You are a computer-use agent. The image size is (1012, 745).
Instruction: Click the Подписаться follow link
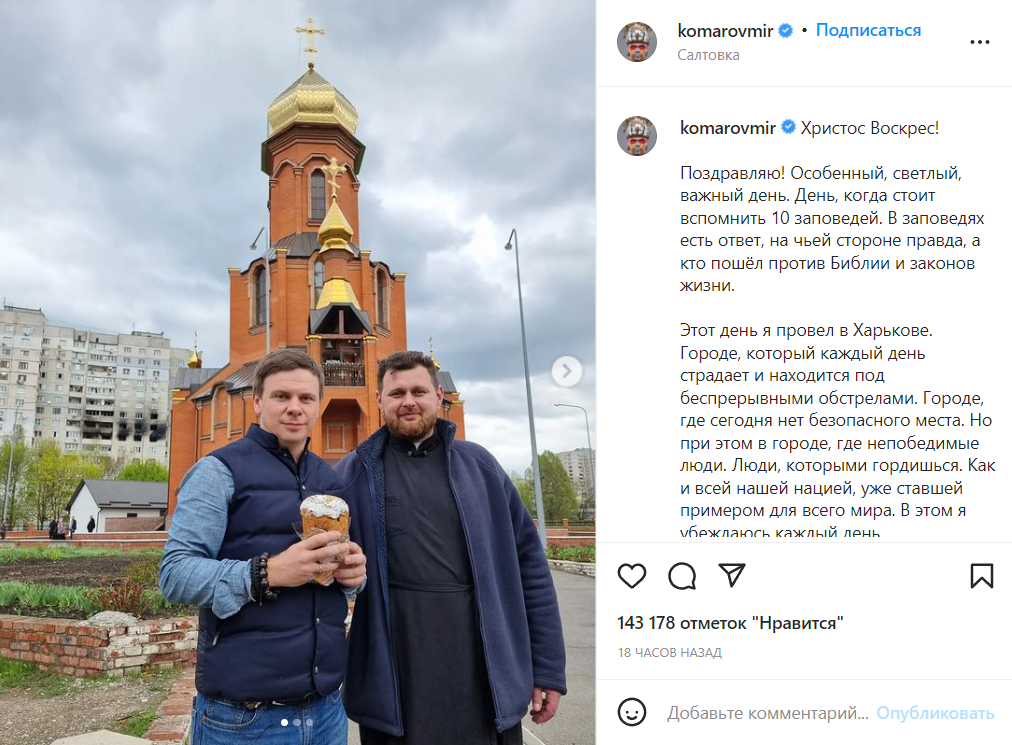click(x=868, y=30)
